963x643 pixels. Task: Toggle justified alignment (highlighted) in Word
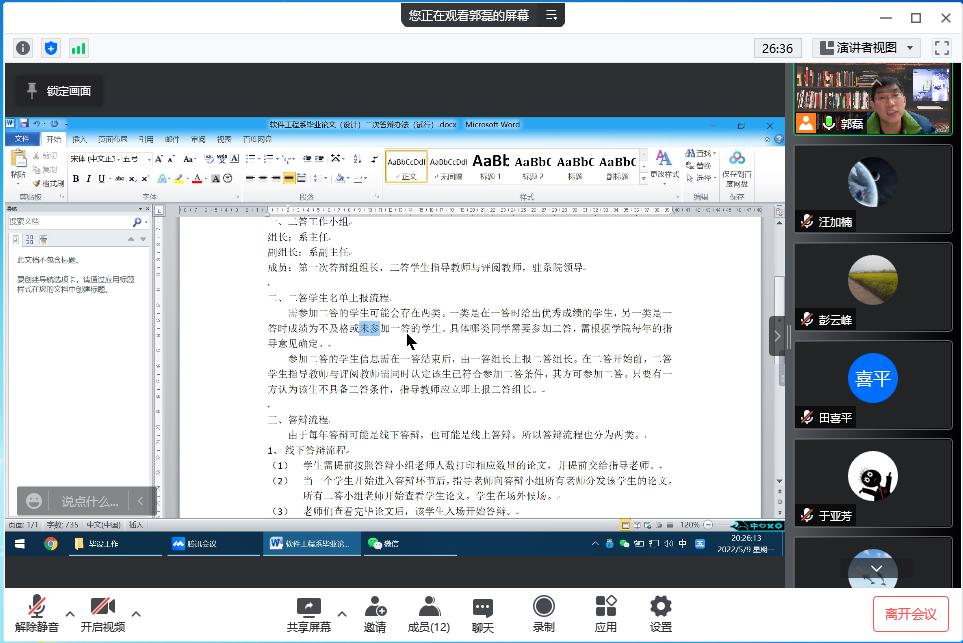(289, 178)
